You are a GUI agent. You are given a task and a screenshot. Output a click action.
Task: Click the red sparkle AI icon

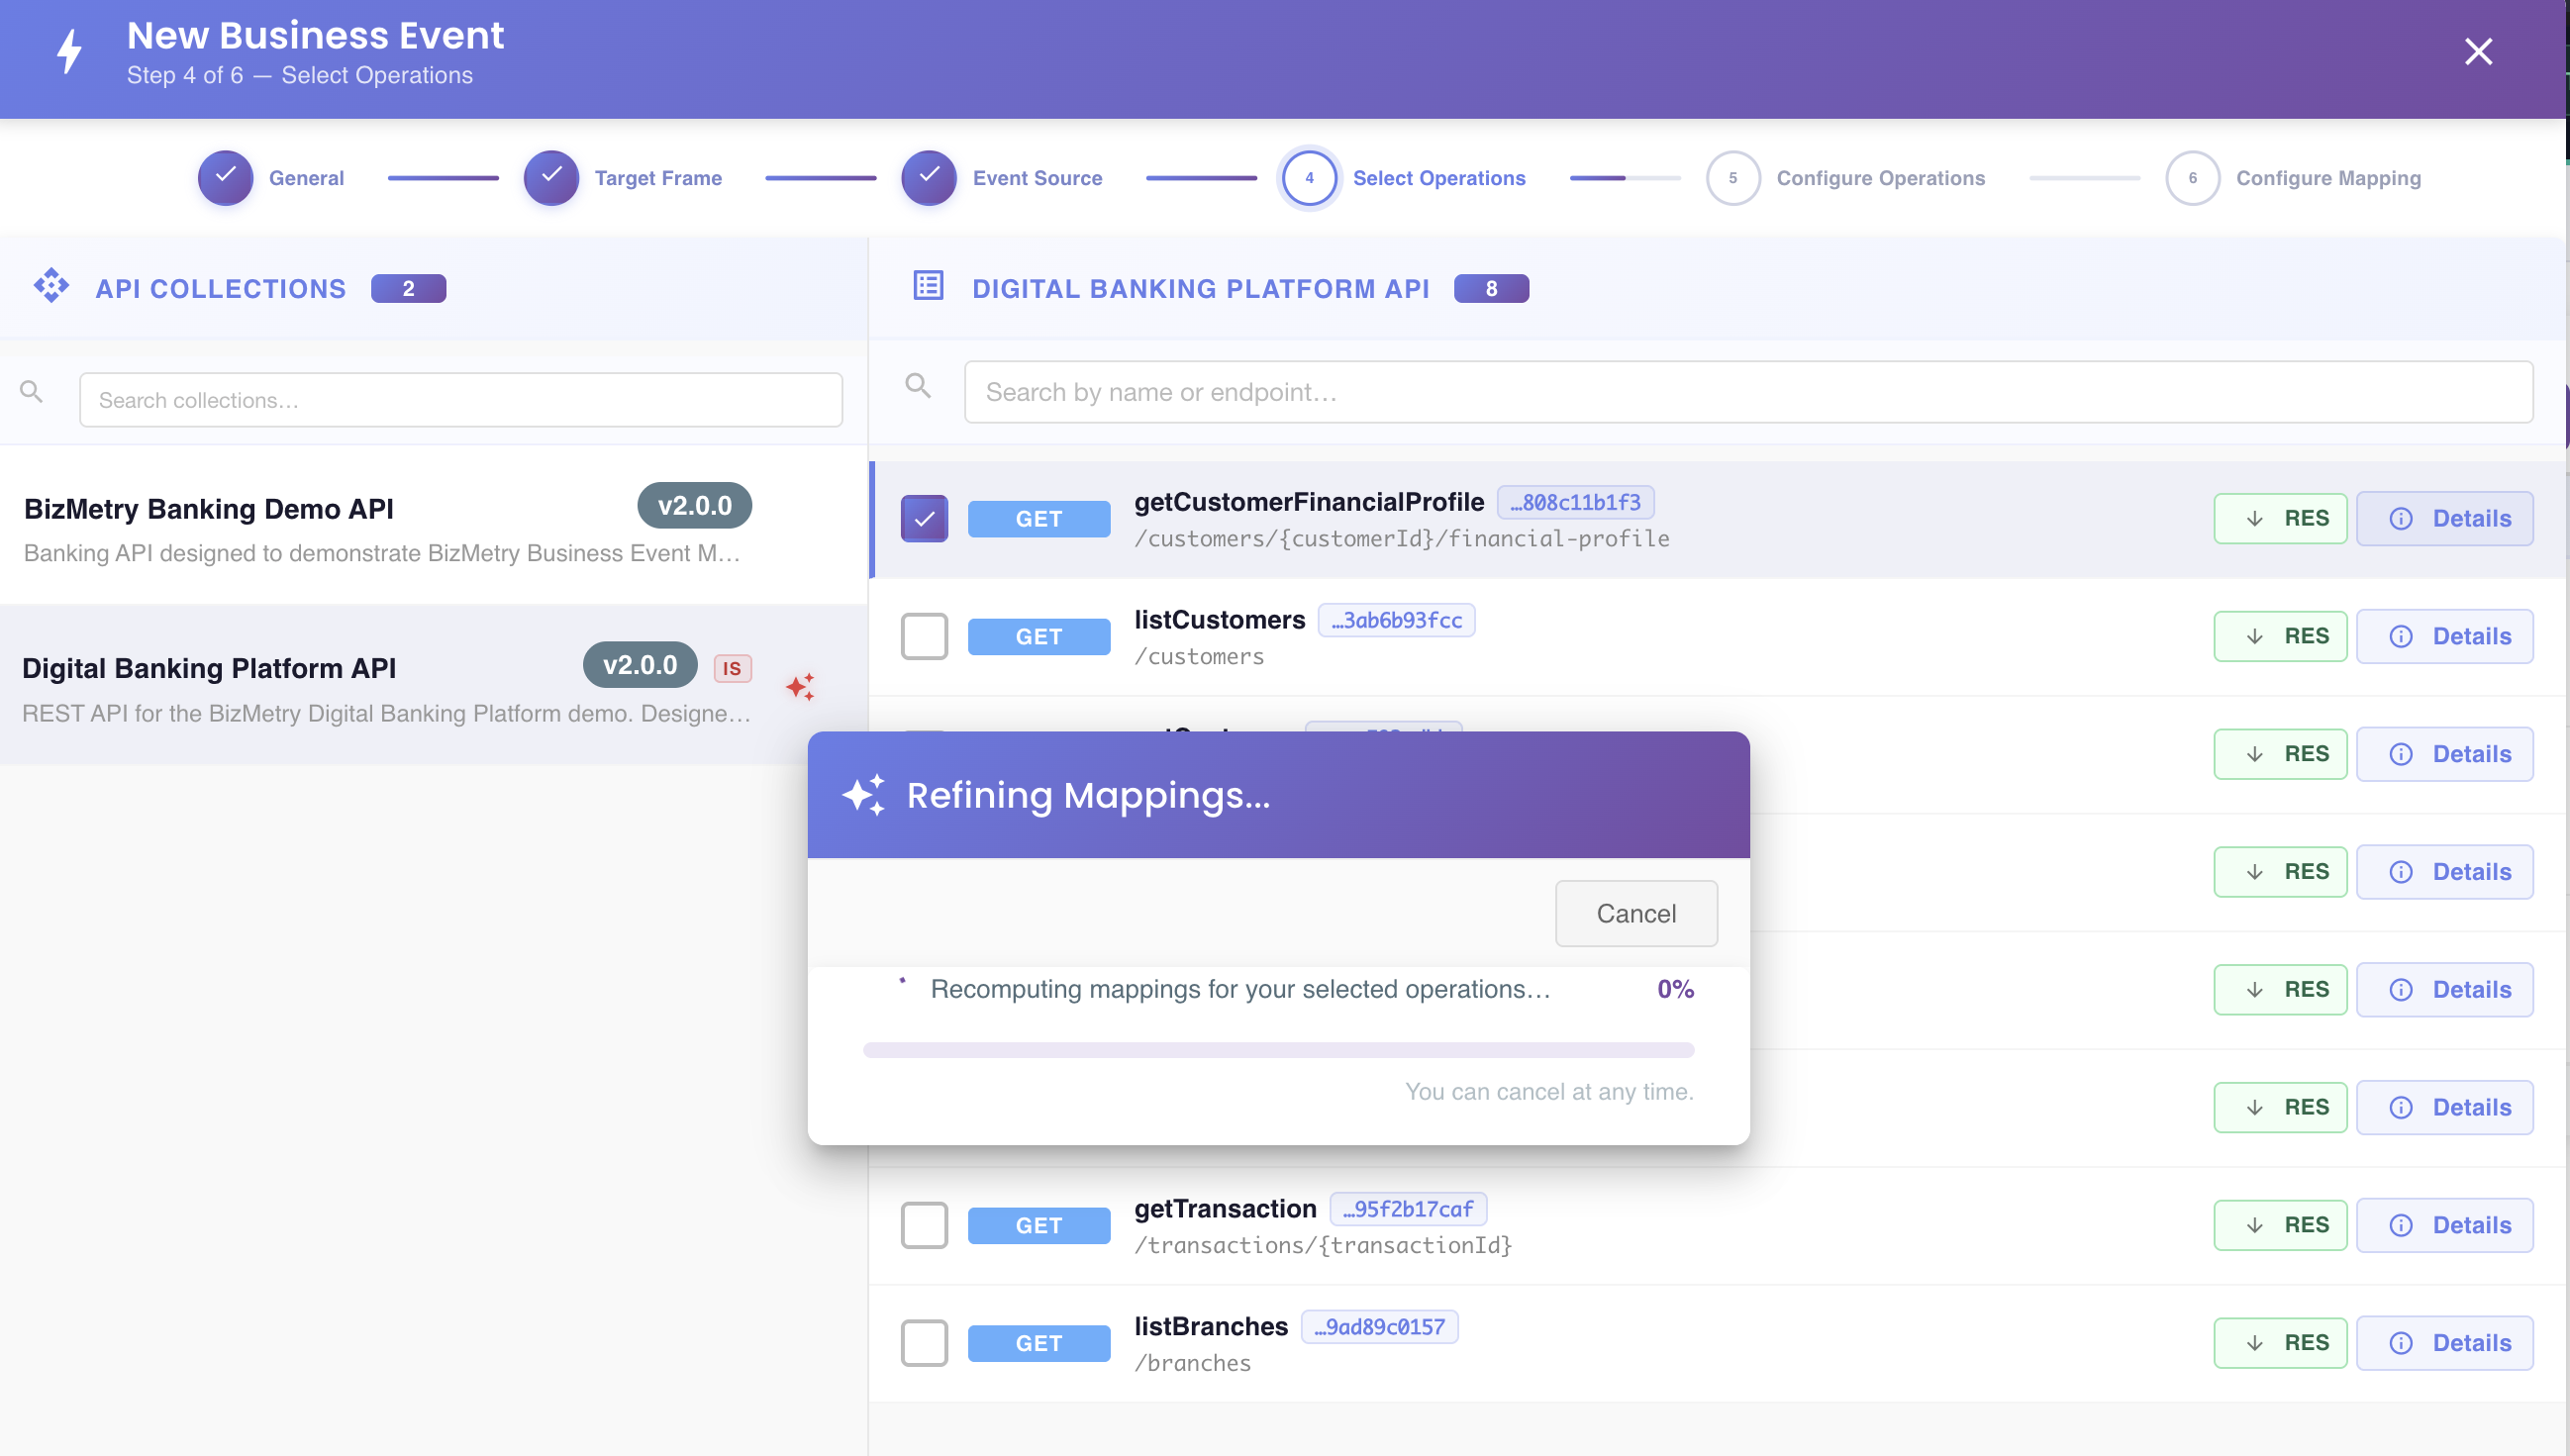(x=801, y=687)
